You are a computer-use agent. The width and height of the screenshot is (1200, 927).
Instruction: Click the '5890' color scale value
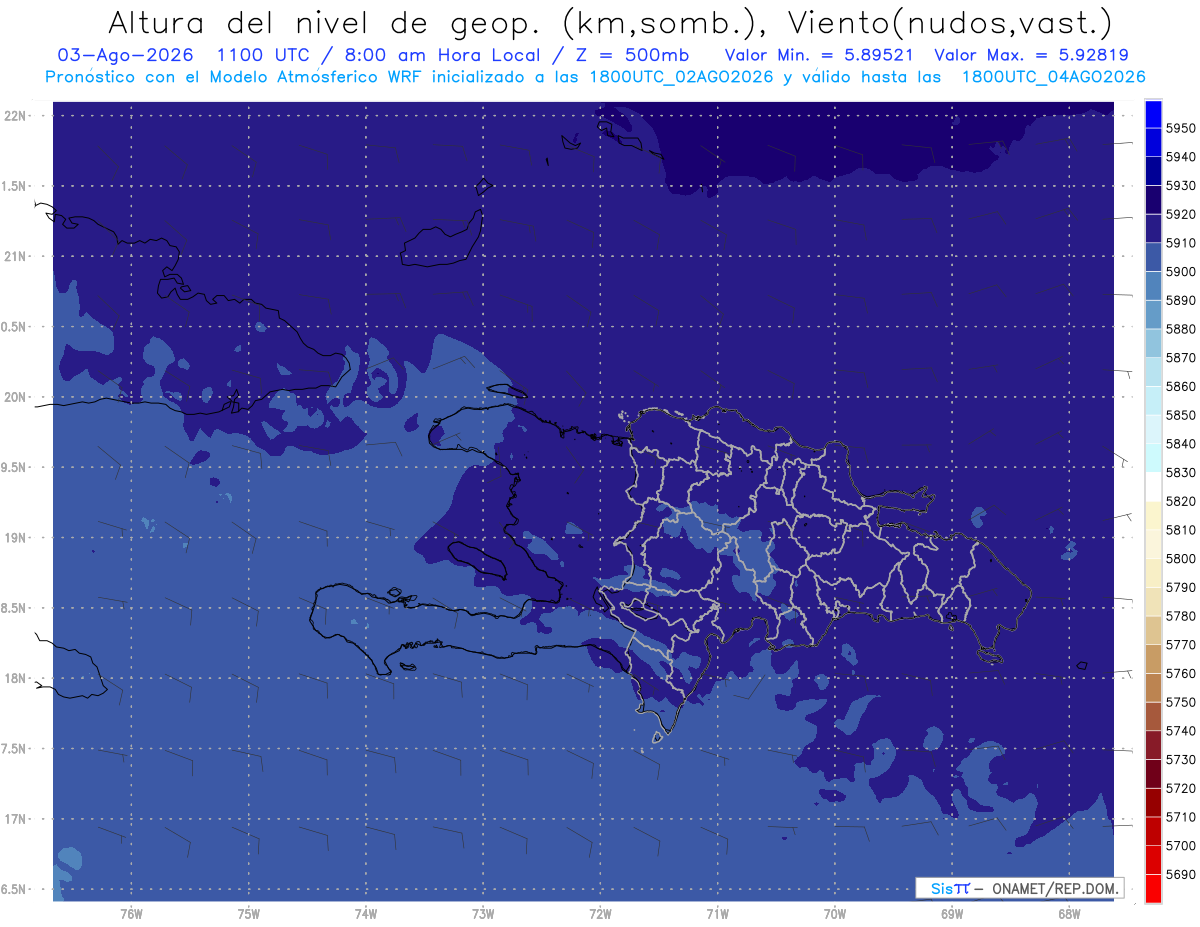(x=1180, y=301)
